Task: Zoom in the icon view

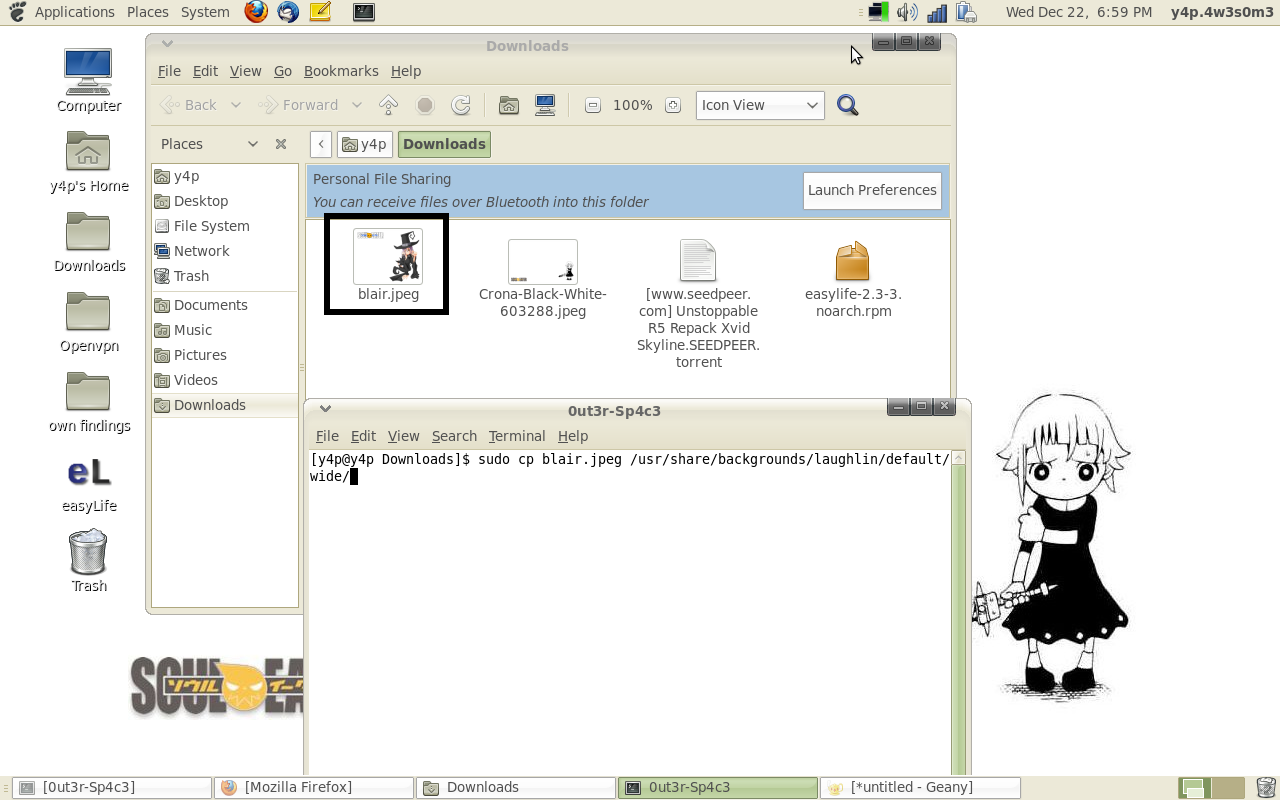Action: click(x=673, y=105)
